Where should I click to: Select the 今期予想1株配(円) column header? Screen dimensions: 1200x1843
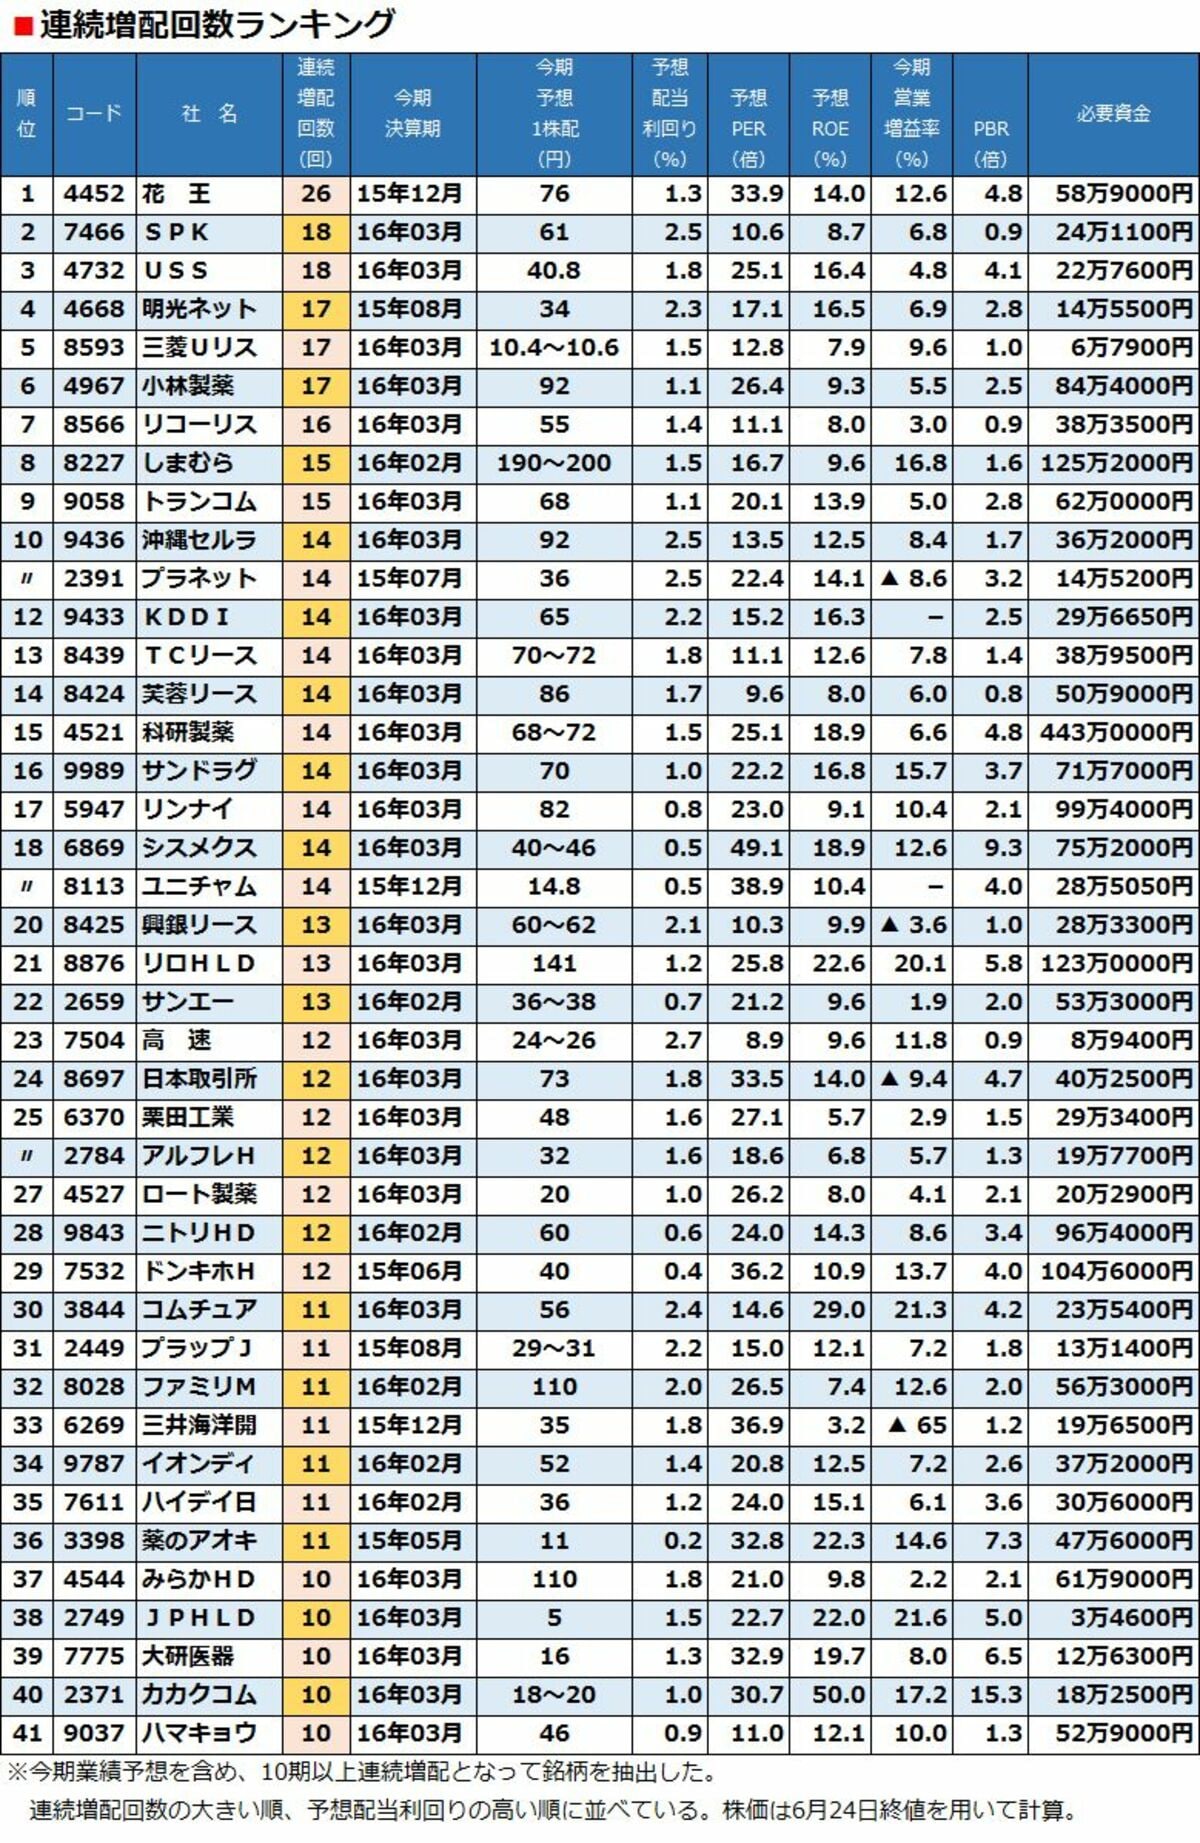pyautogui.click(x=554, y=113)
